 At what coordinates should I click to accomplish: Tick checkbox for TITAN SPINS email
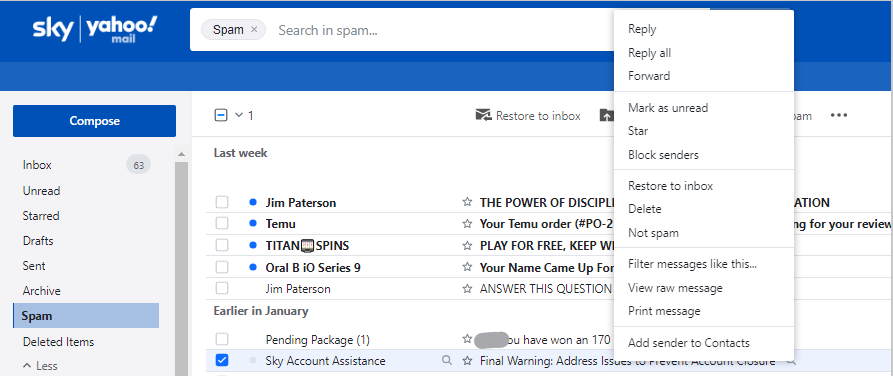(x=222, y=246)
